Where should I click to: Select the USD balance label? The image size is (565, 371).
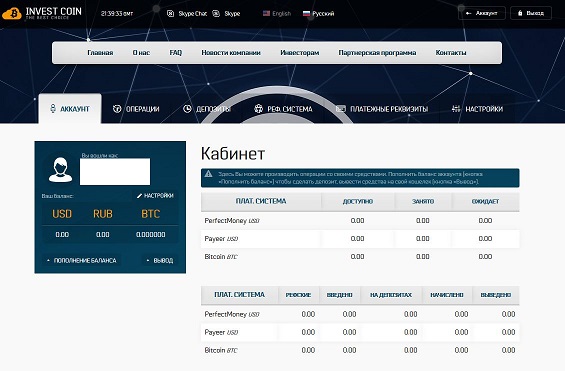62,214
